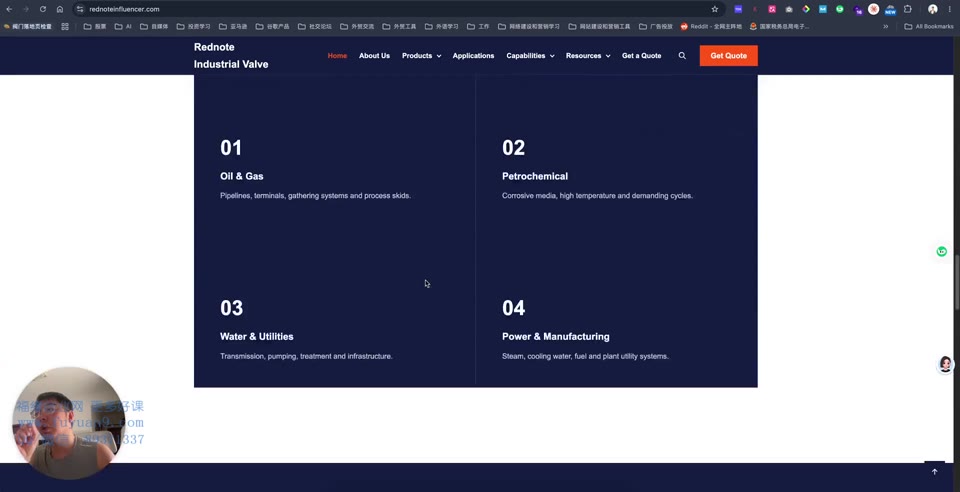
Task: Open the 网站建设和营销工具 bookmark folder
Action: [599, 26]
